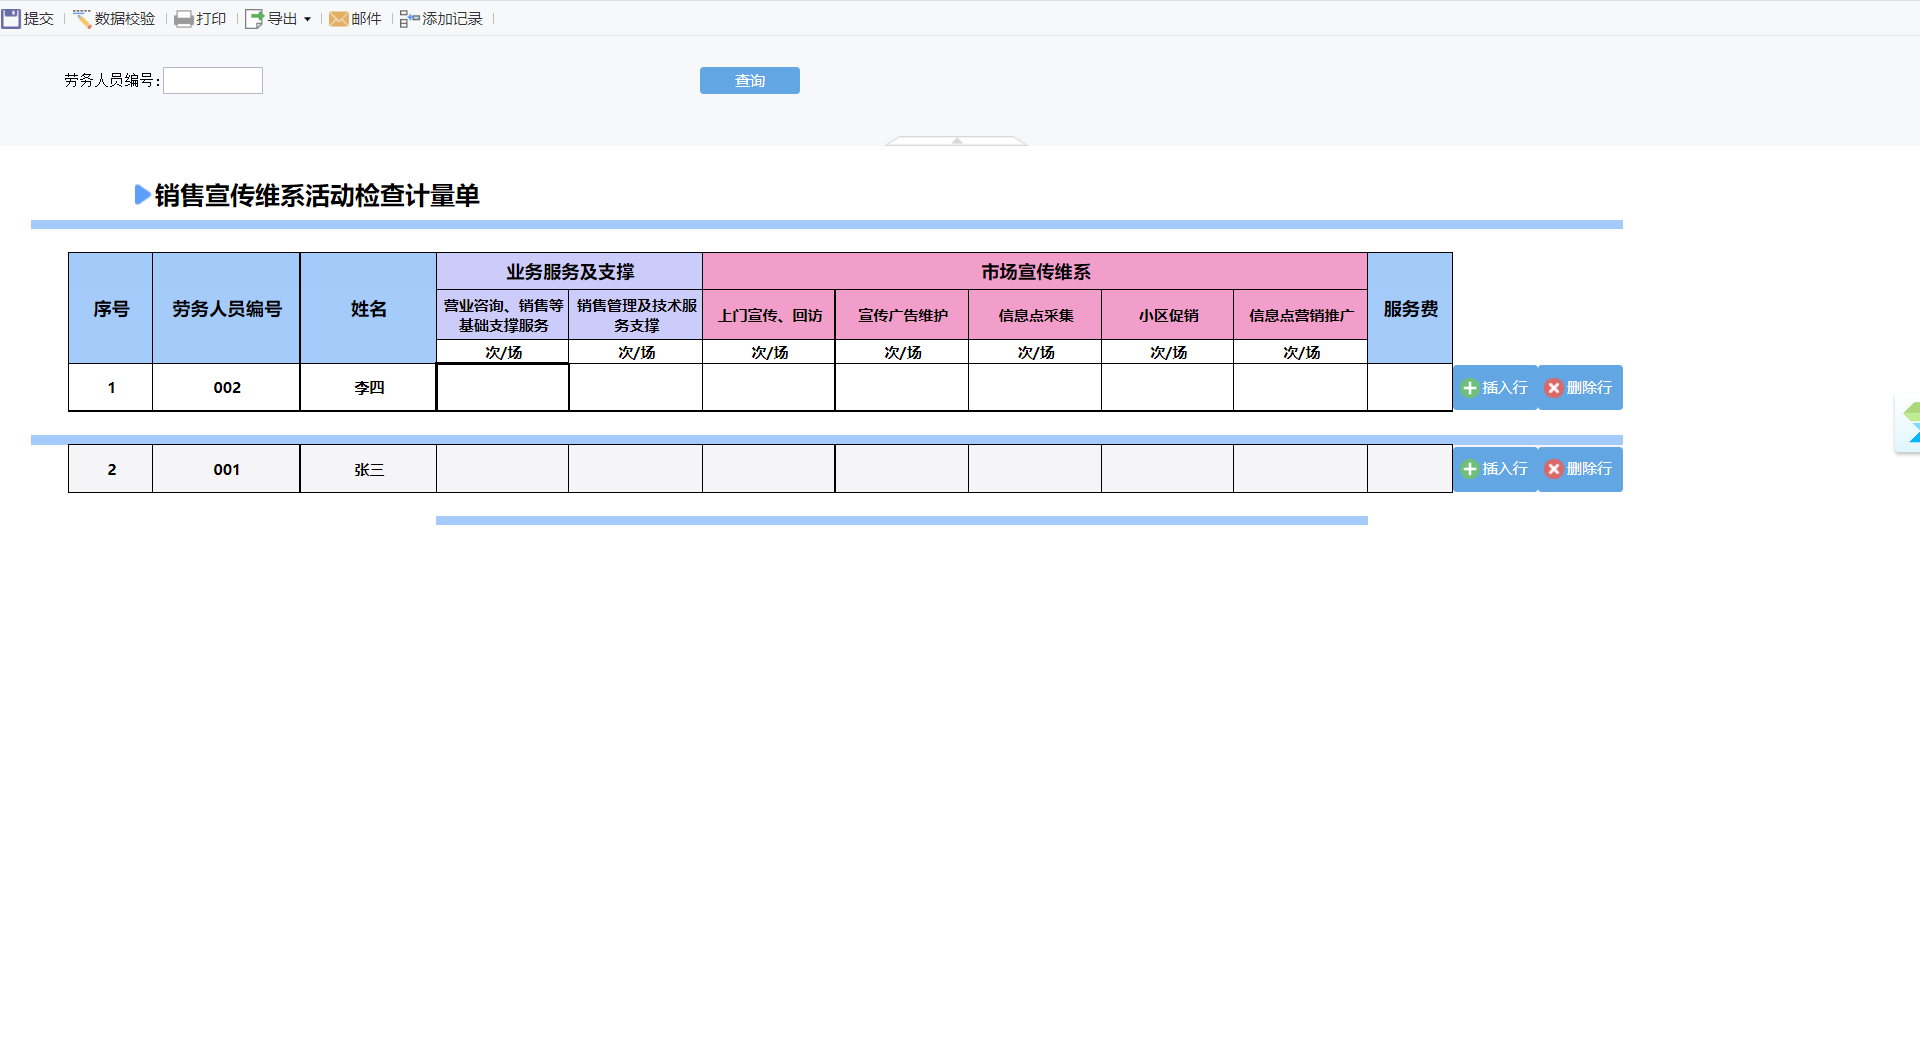Click the 002 personnel number cell

[227, 388]
